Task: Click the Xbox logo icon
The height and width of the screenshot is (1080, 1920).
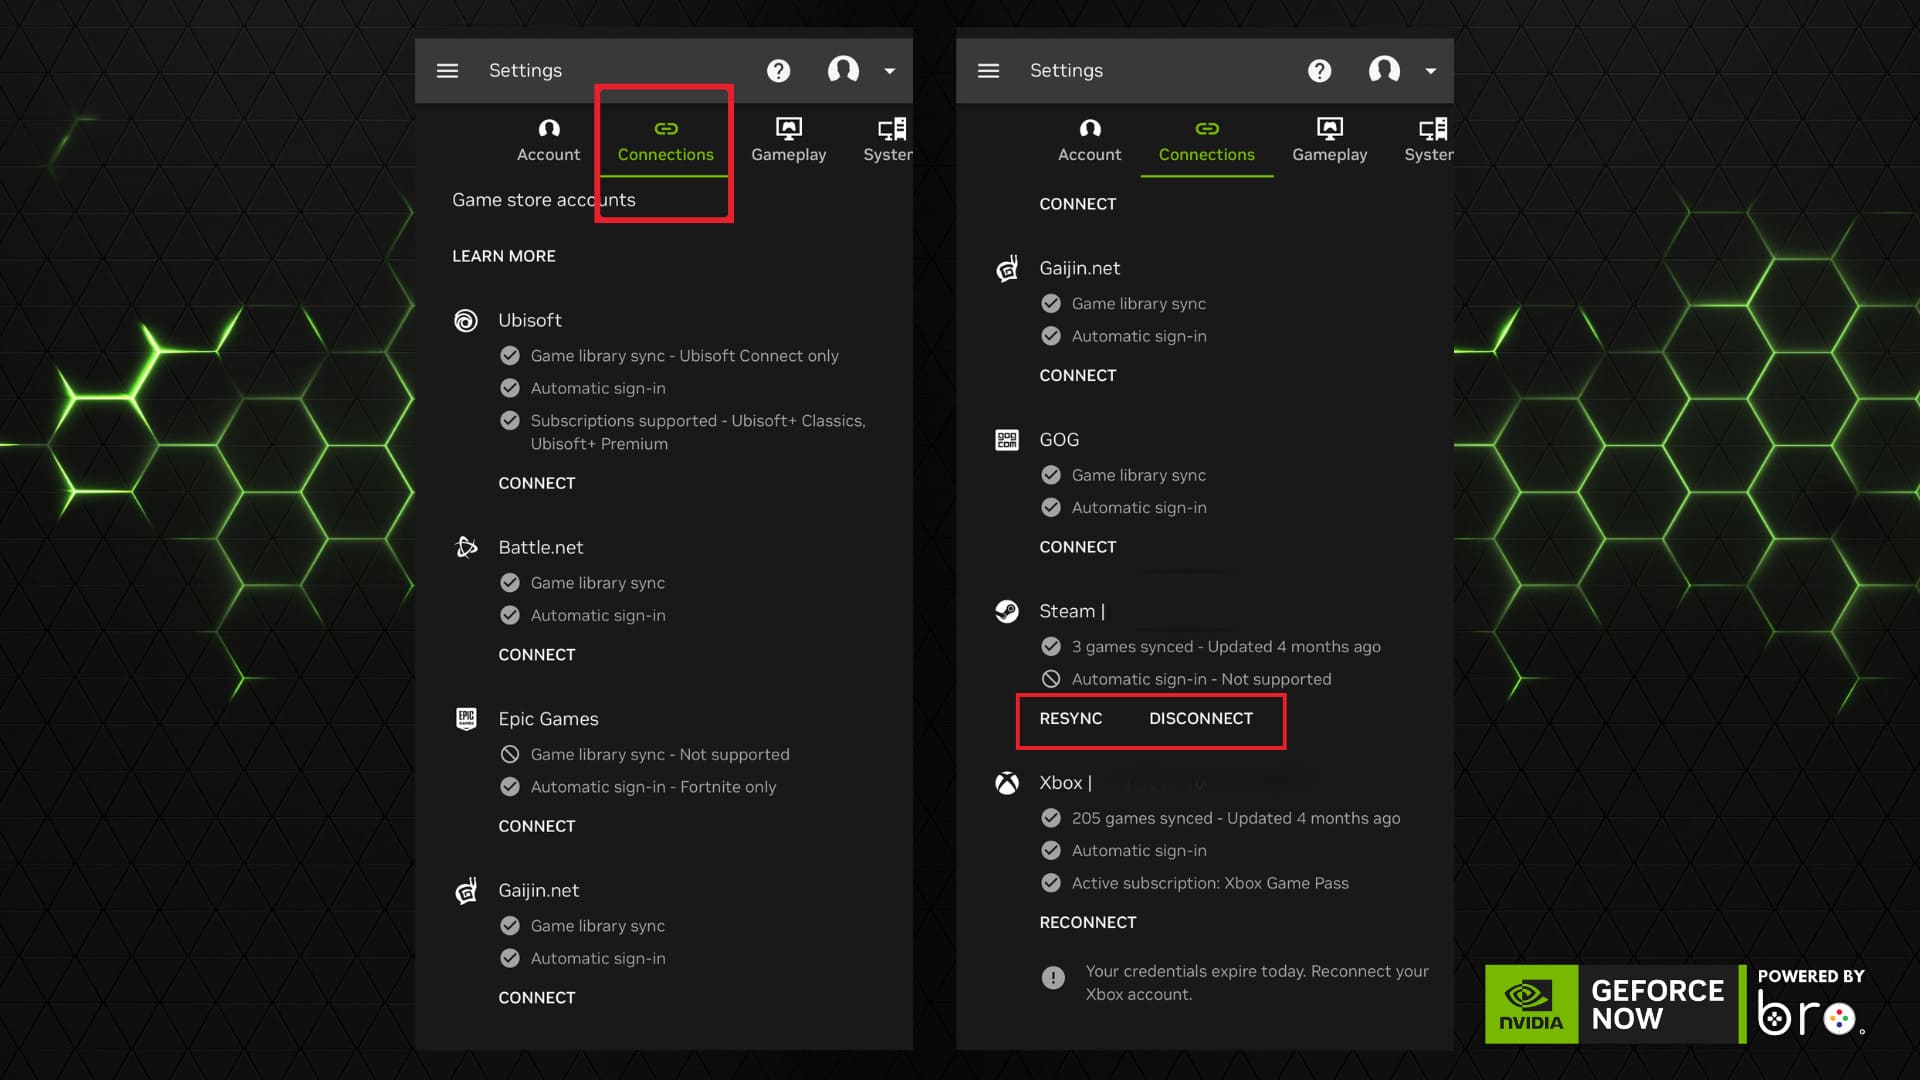Action: click(x=1006, y=783)
